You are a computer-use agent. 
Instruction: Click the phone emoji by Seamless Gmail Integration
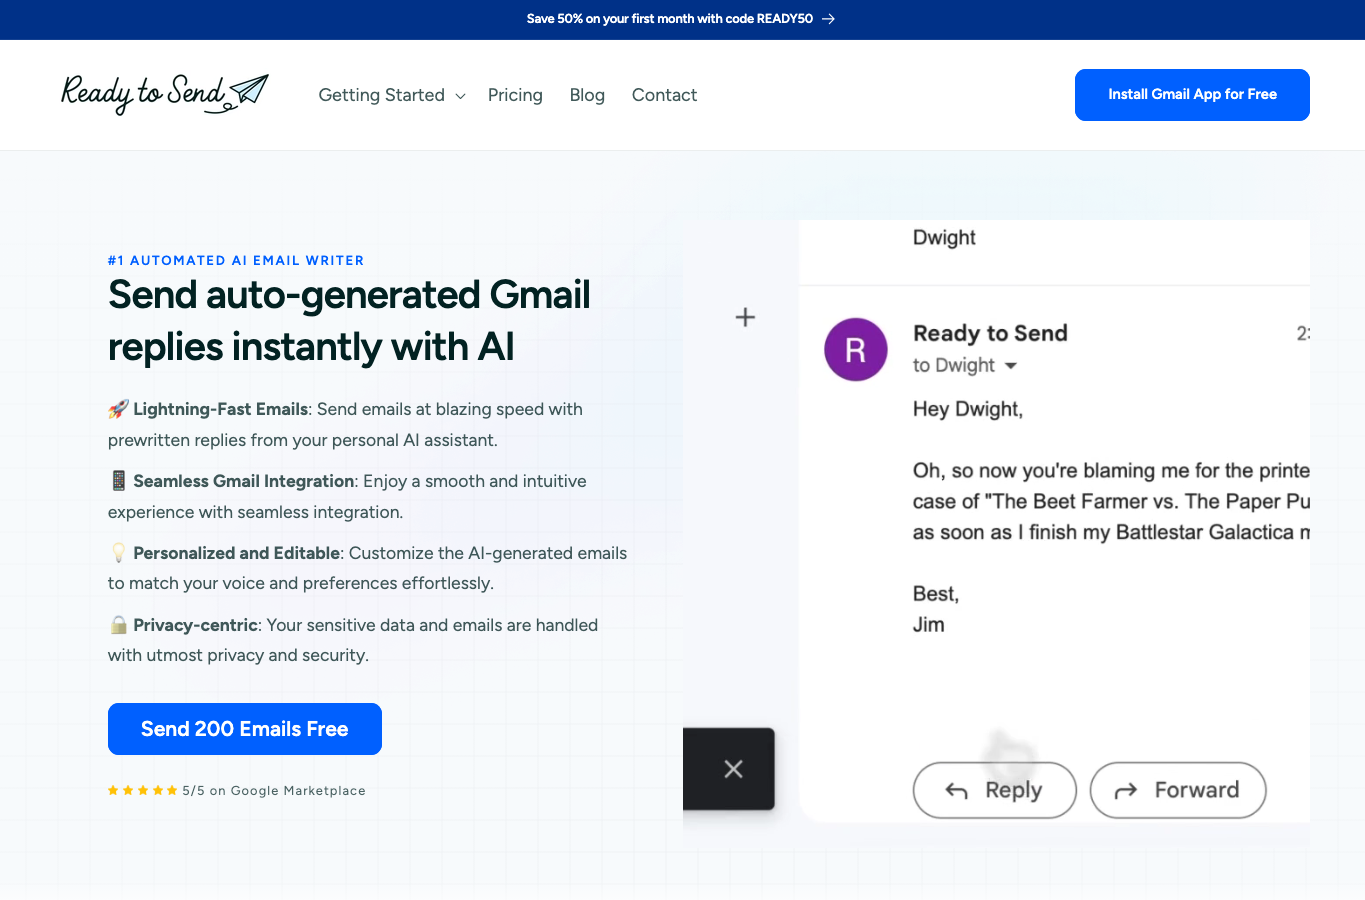coord(118,481)
